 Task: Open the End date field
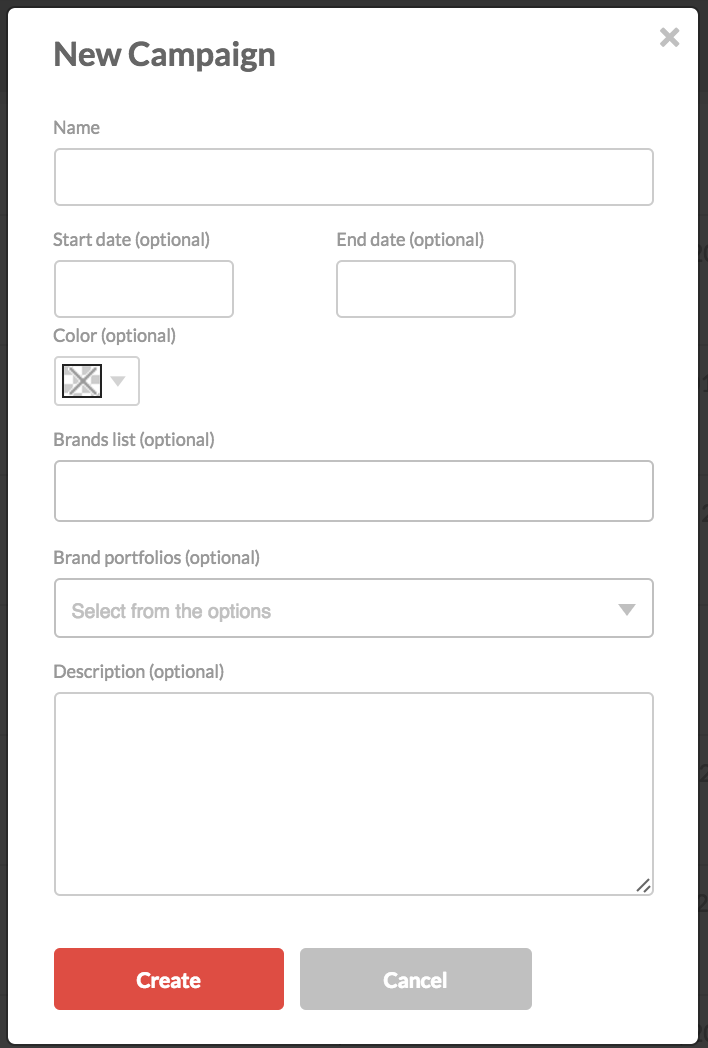pos(426,289)
